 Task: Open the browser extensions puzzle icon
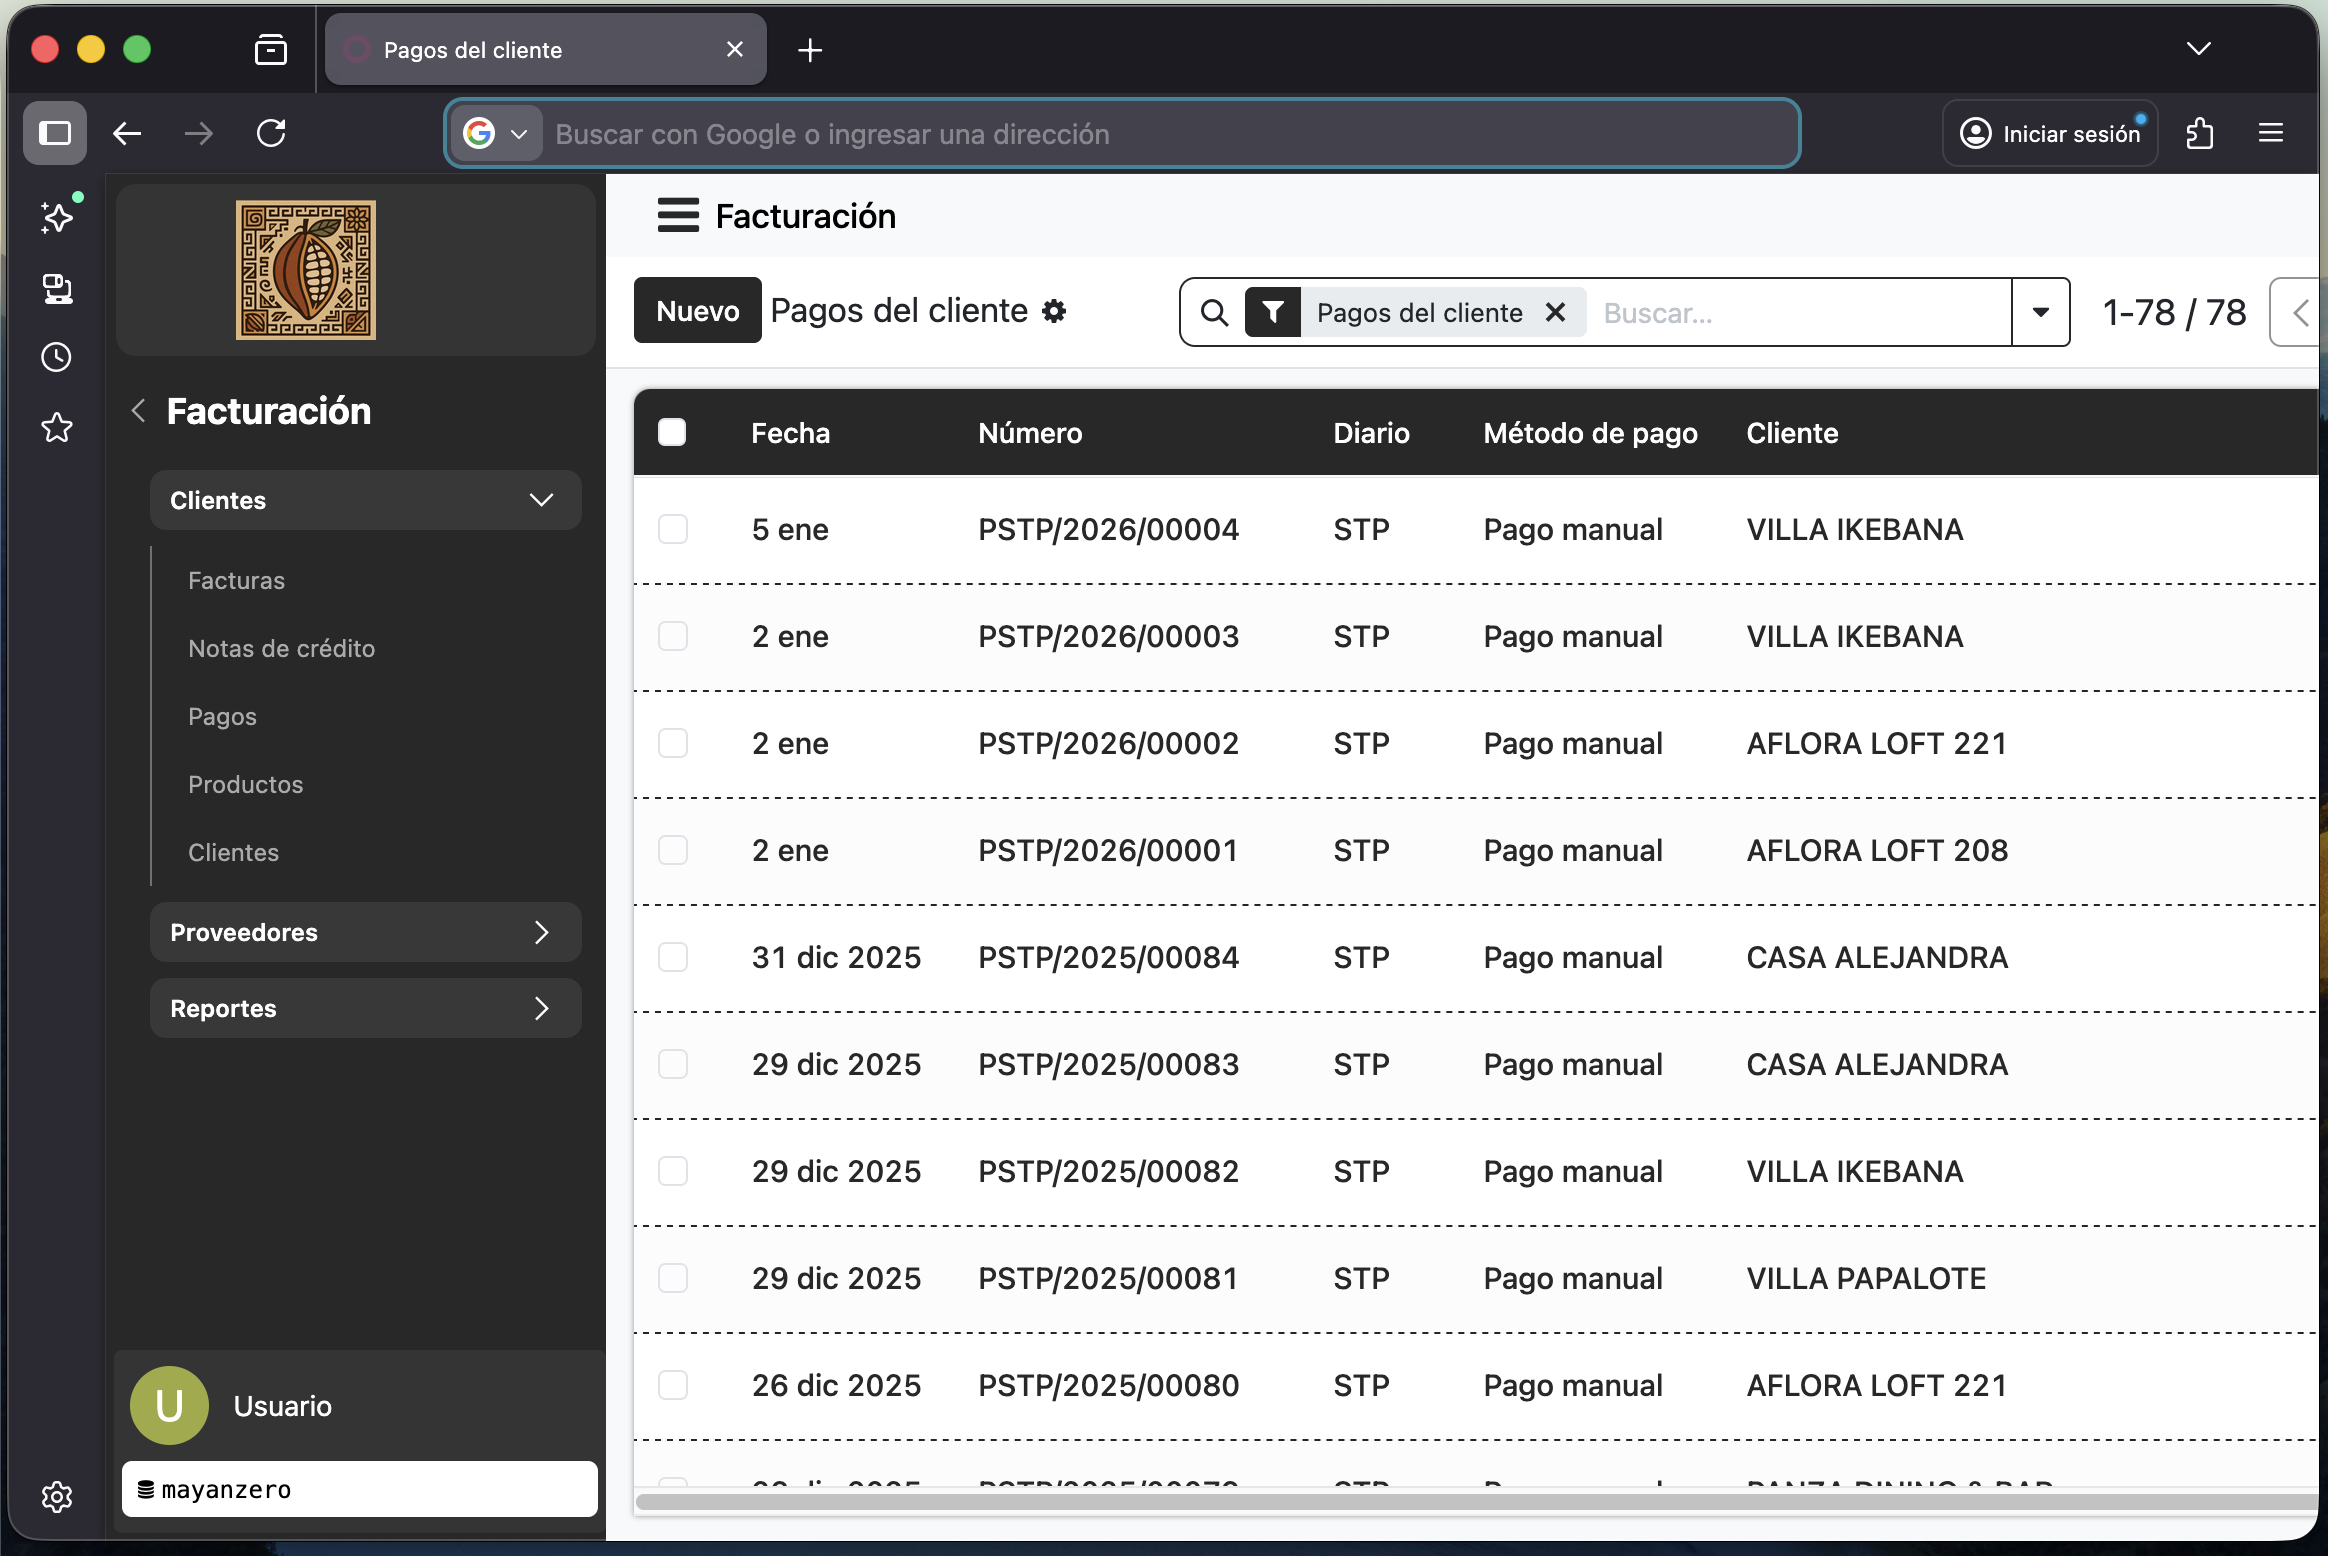click(x=2200, y=133)
